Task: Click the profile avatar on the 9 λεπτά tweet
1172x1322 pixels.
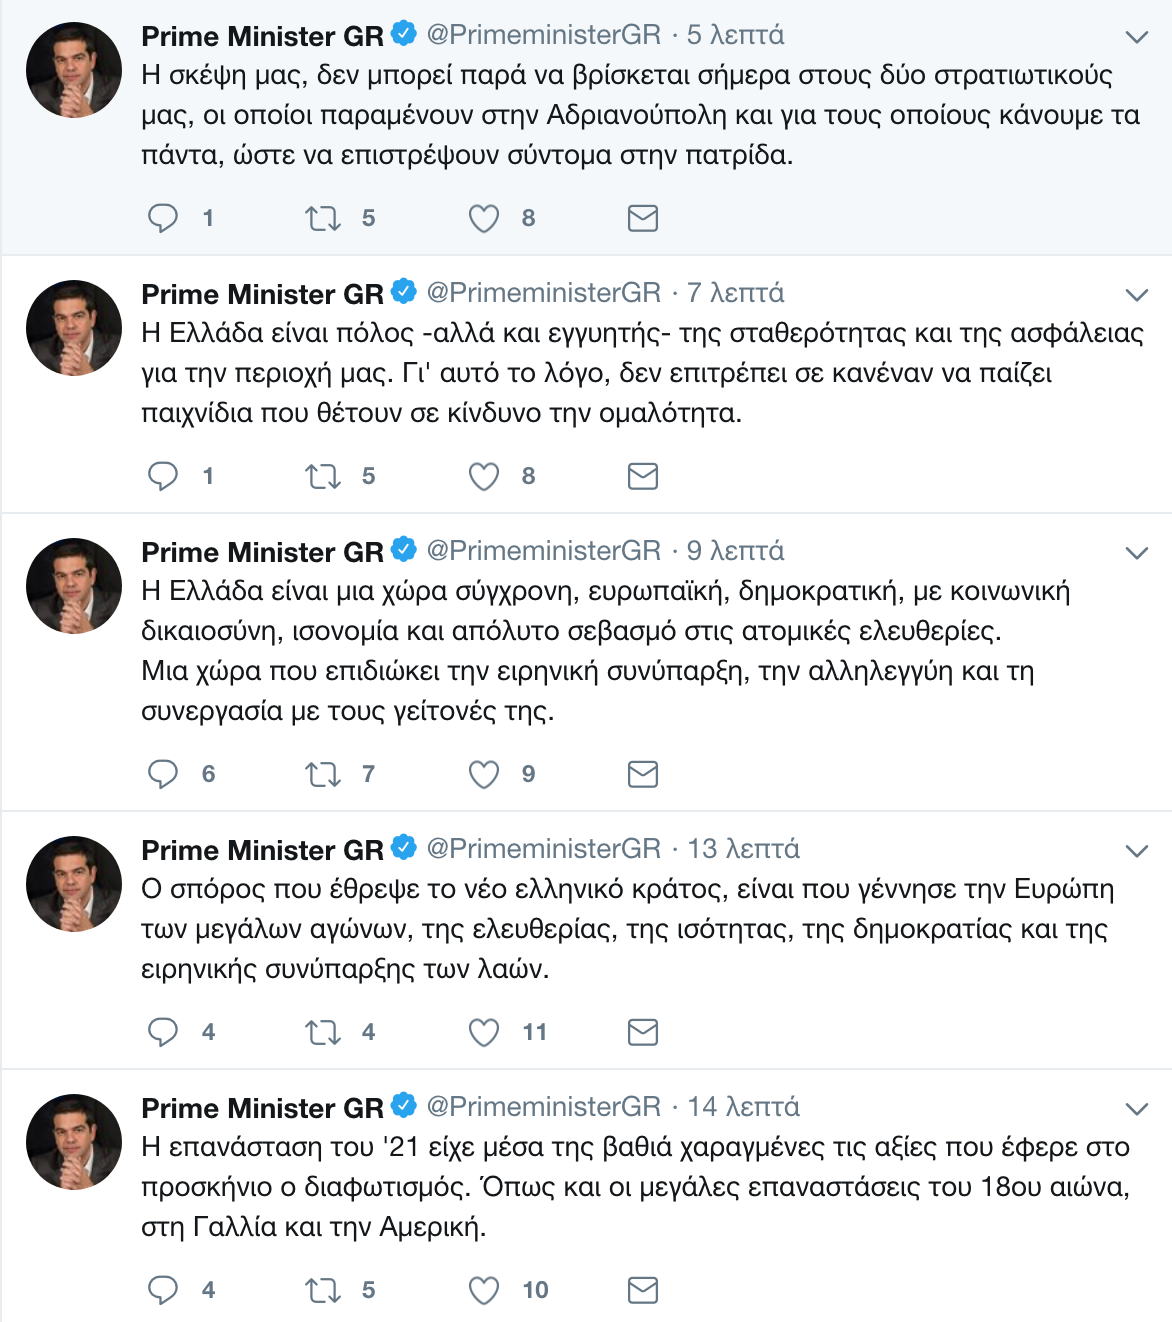Action: pos(74,586)
